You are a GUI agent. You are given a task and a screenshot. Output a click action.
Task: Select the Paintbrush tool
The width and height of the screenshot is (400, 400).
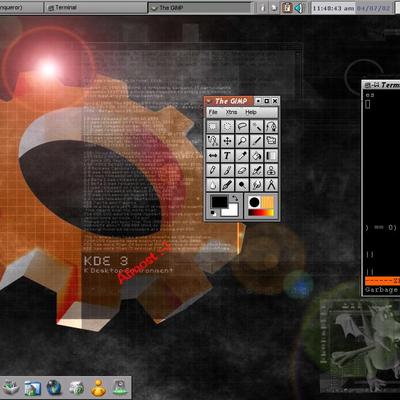227,170
